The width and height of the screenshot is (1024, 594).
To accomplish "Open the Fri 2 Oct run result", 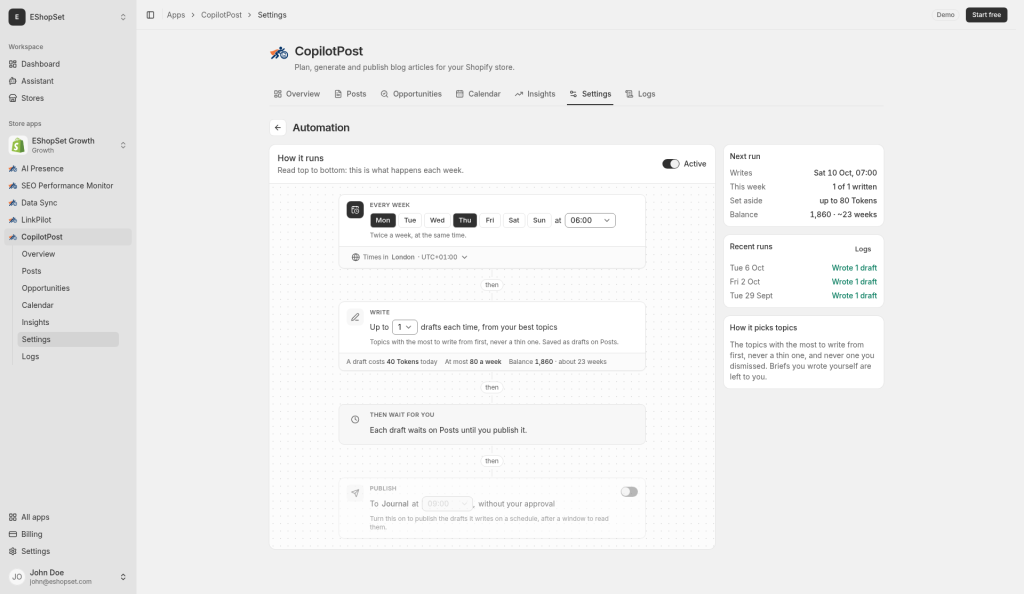I will tap(854, 282).
